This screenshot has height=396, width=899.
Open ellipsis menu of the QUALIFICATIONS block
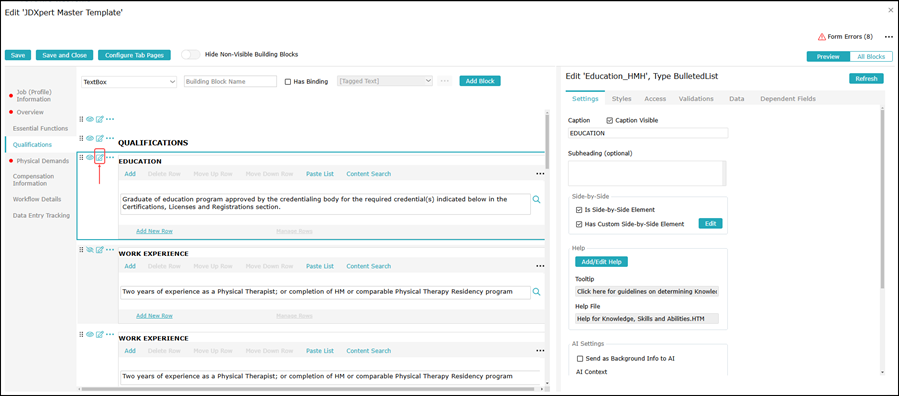[x=110, y=138]
